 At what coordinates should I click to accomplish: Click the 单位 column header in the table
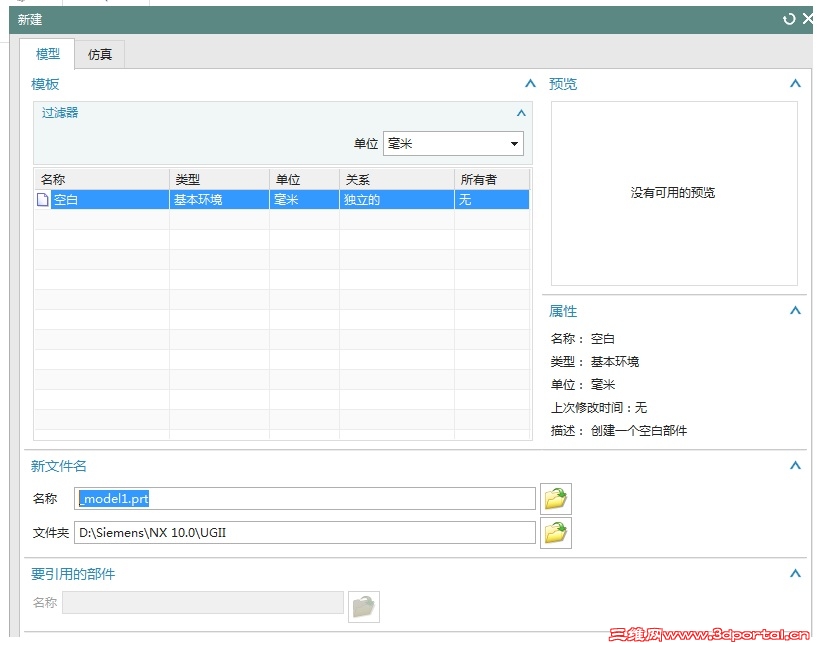tap(305, 180)
